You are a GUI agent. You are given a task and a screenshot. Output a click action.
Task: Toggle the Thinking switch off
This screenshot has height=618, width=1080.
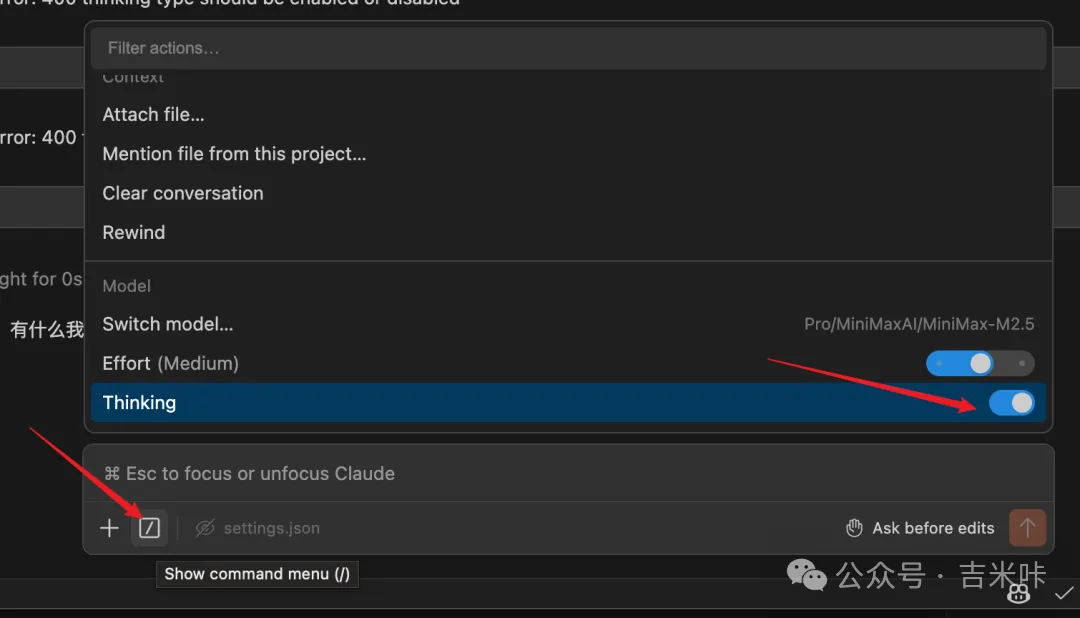coord(1011,403)
